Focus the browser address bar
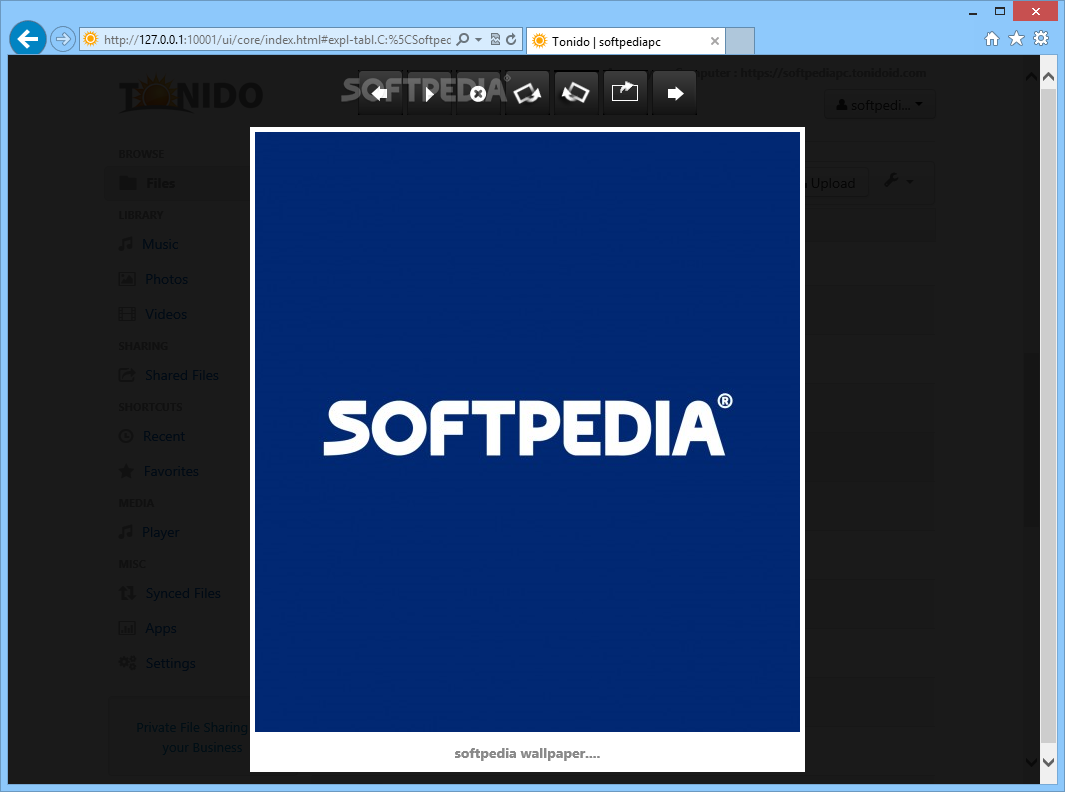 (276, 39)
